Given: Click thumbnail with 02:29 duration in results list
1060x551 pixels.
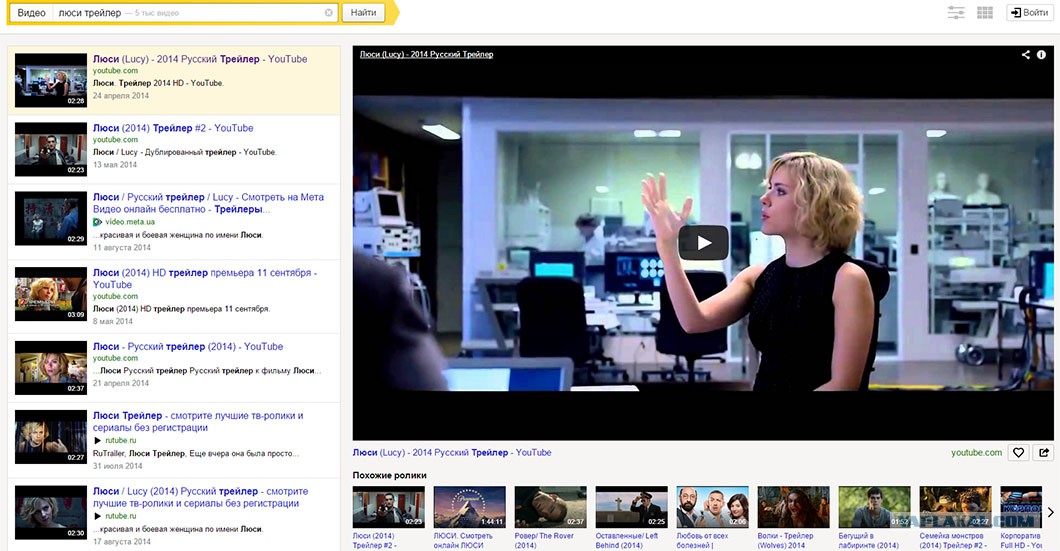Looking at the screenshot, I should pos(51,218).
